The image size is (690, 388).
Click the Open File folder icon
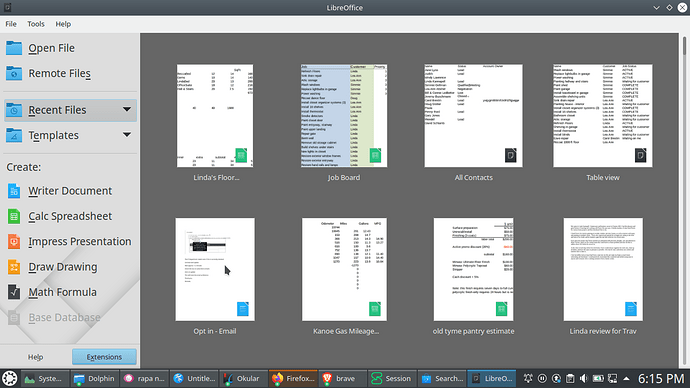pyautogui.click(x=14, y=48)
